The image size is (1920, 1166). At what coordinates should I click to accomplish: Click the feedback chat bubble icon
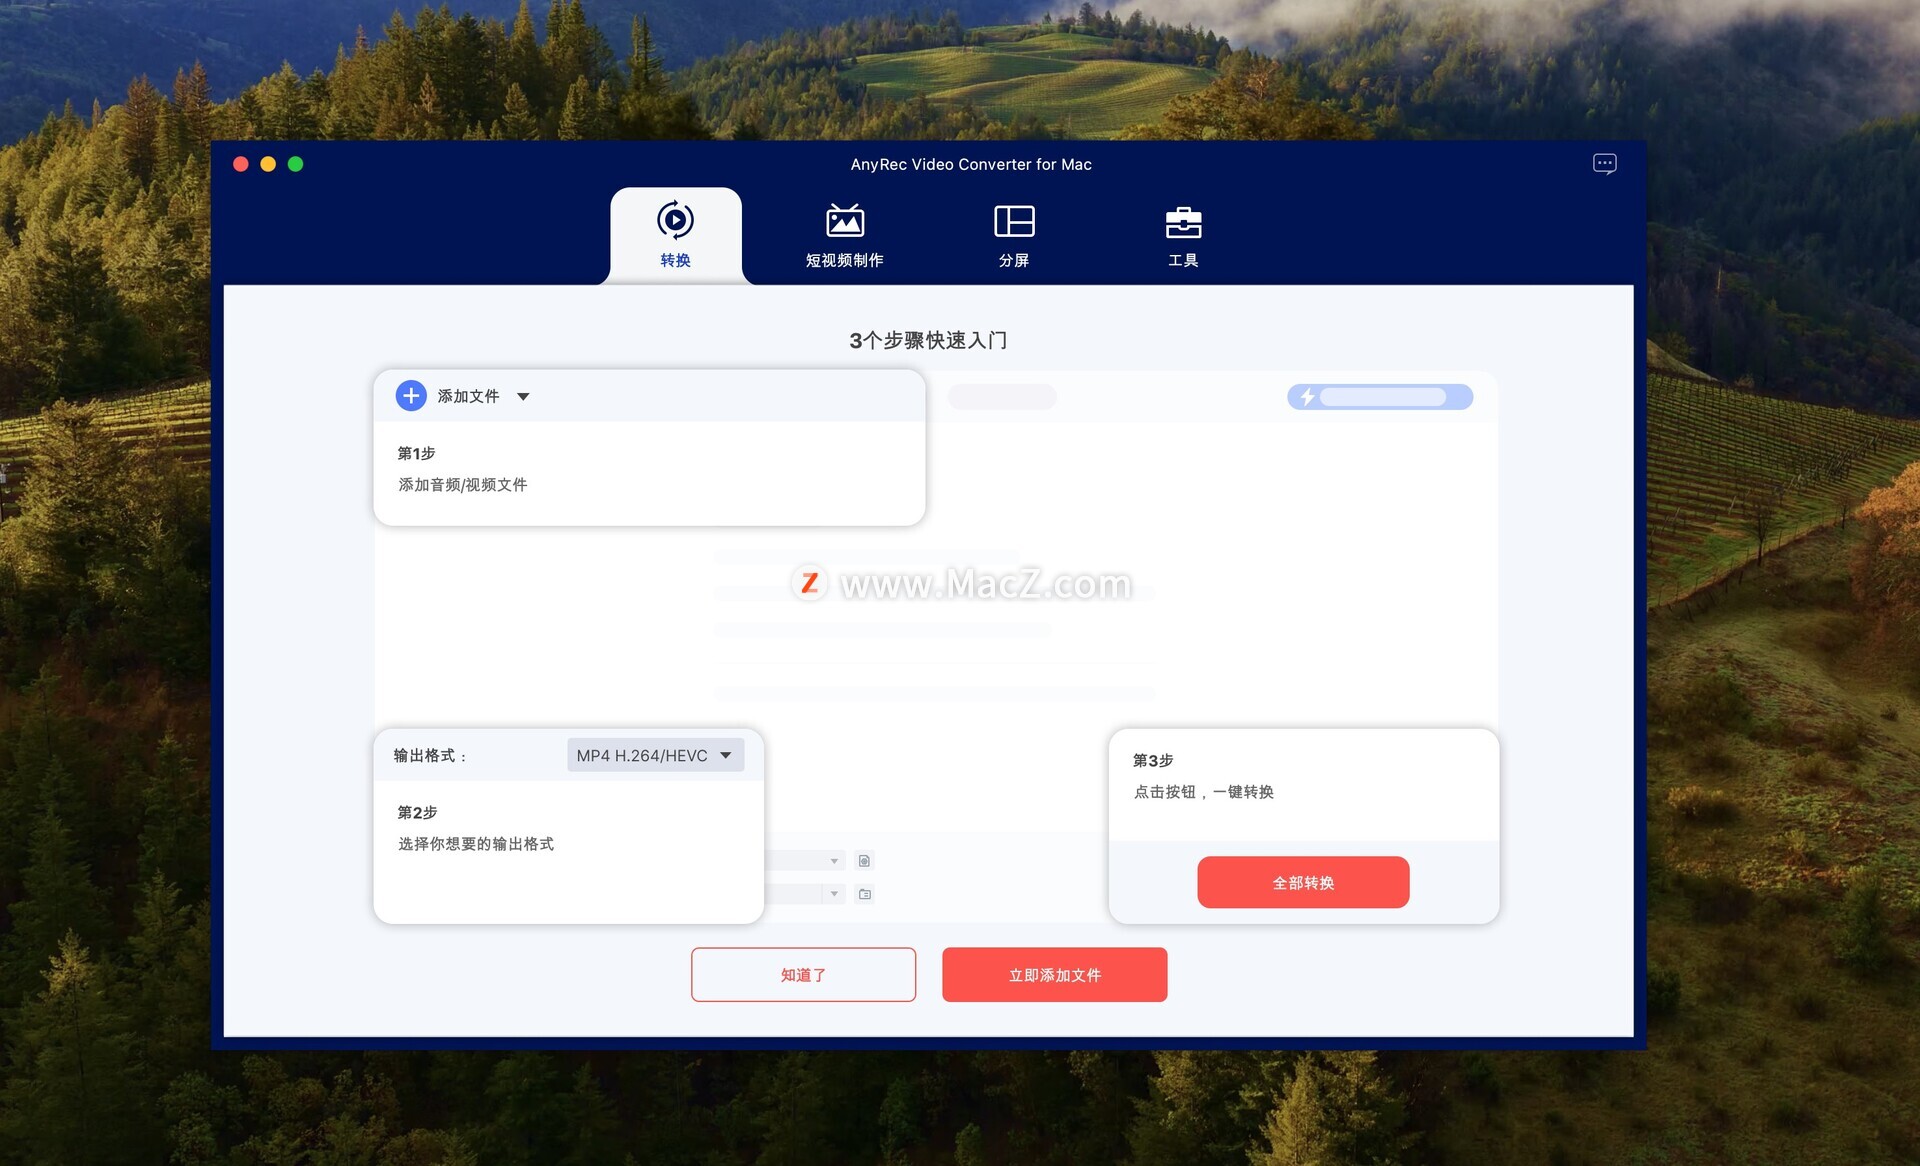(x=1604, y=164)
